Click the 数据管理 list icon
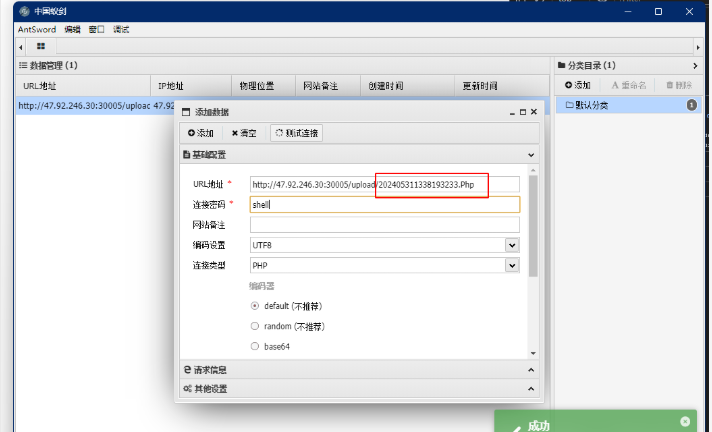Image resolution: width=712 pixels, height=432 pixels. click(23, 65)
